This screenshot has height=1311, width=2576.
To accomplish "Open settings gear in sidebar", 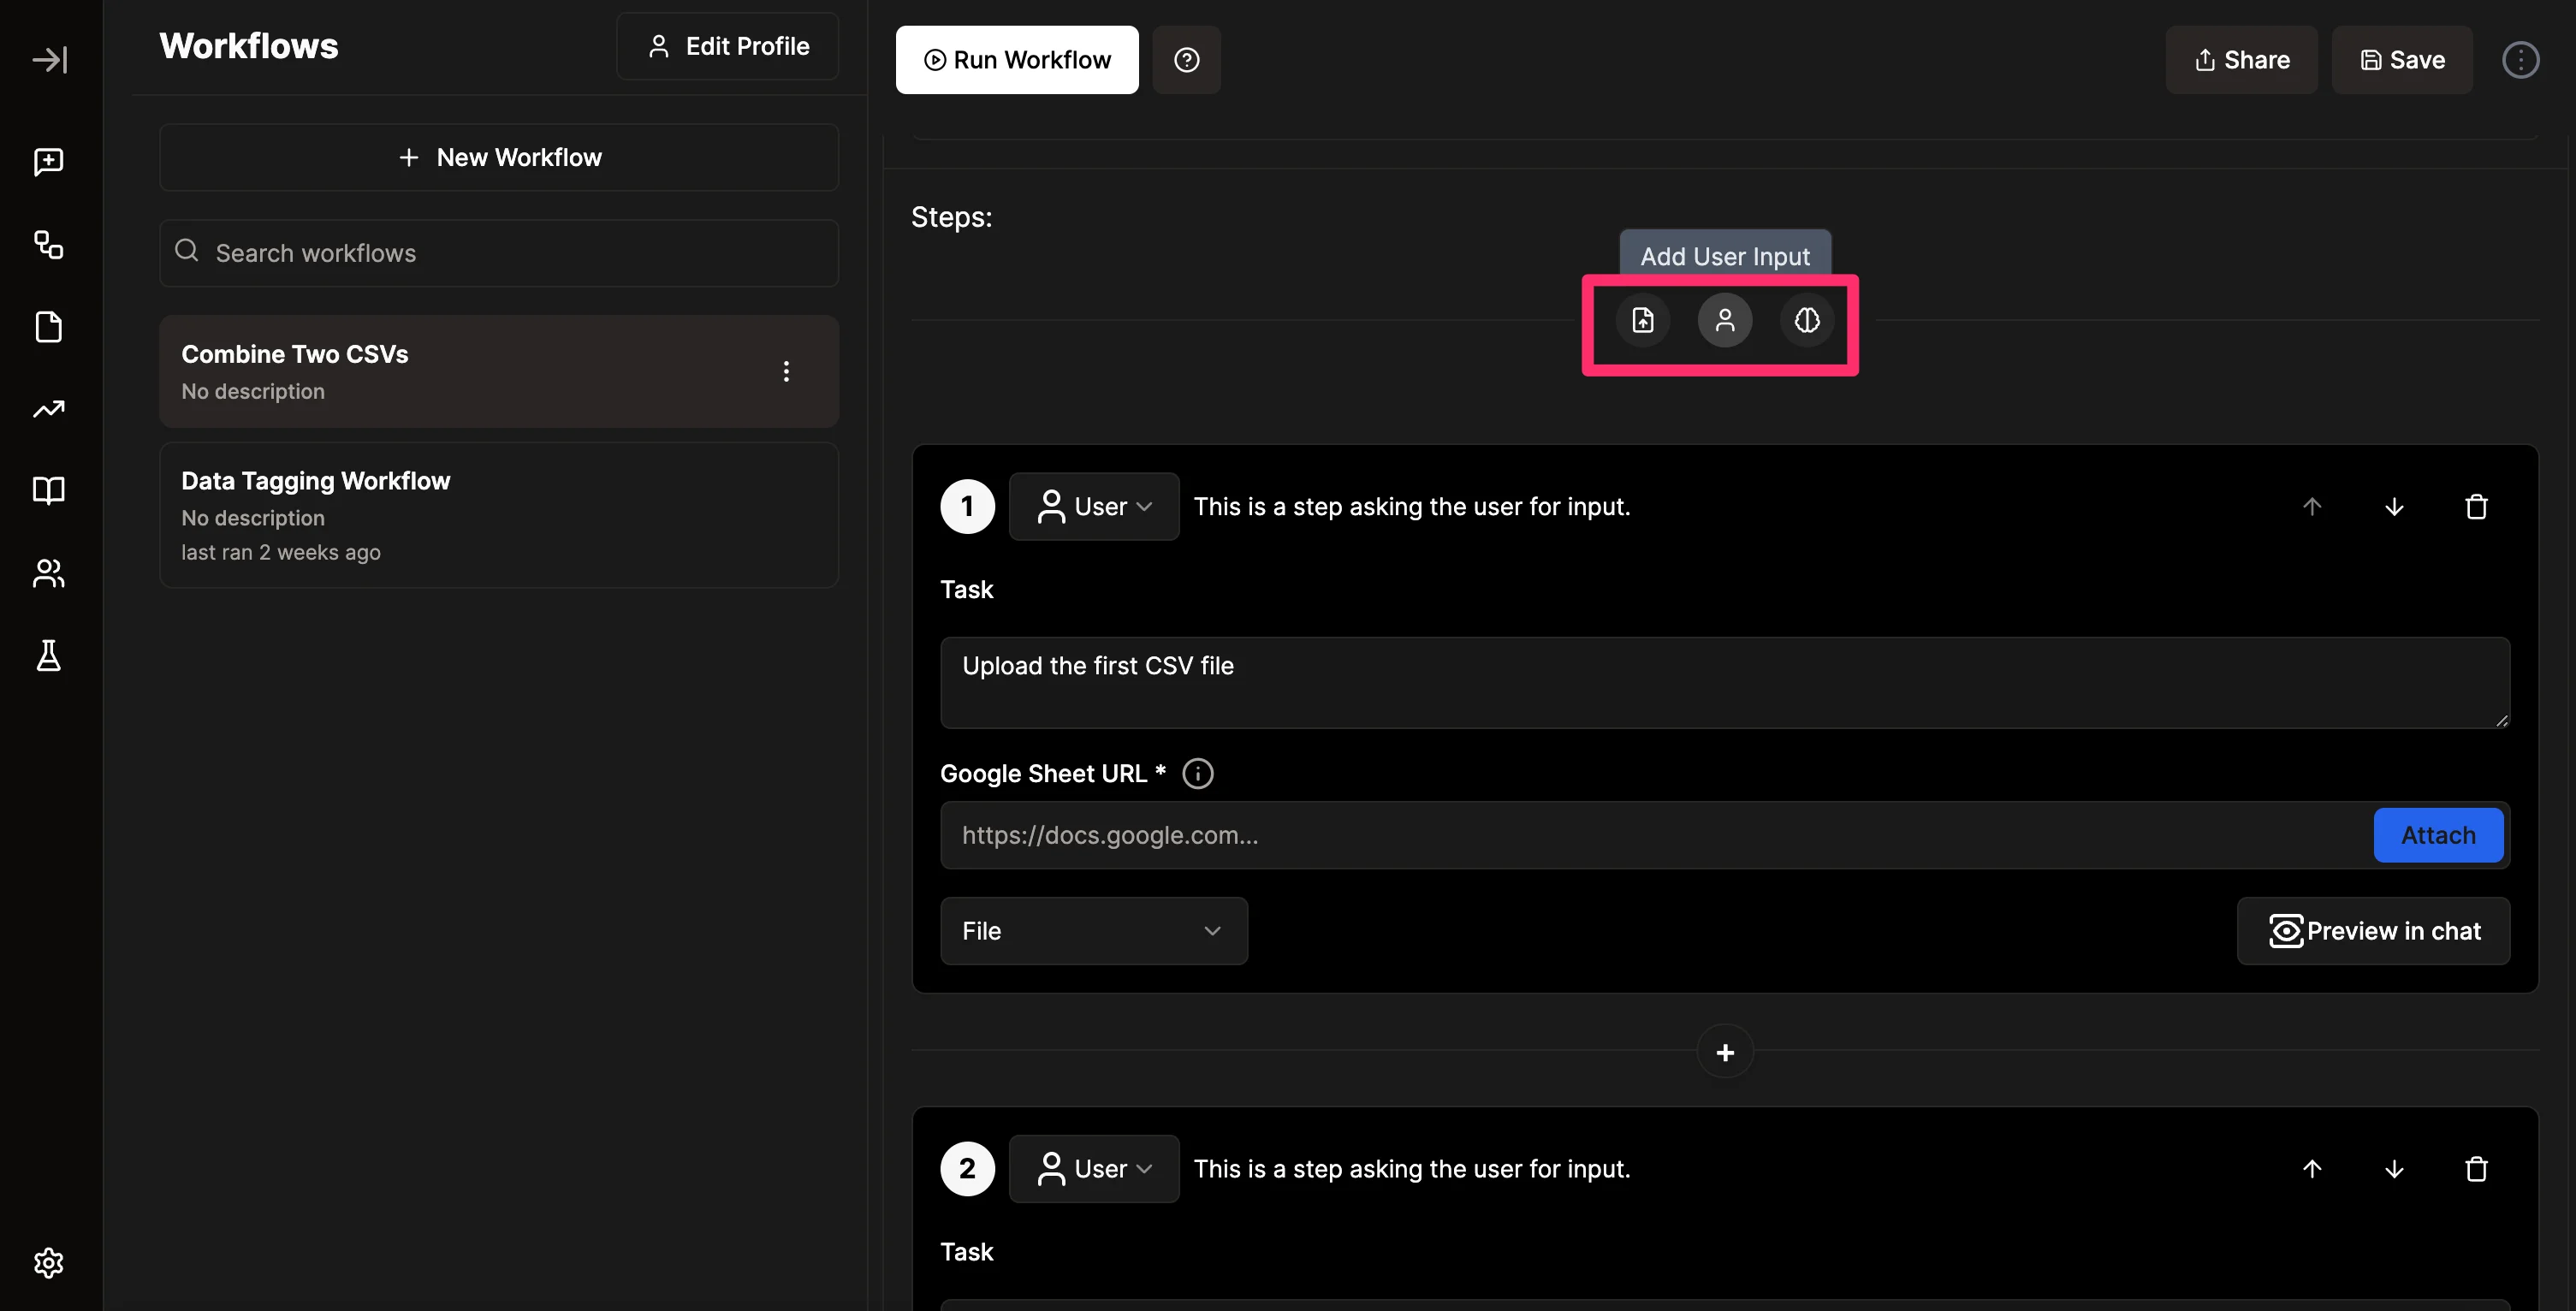I will (x=48, y=1263).
